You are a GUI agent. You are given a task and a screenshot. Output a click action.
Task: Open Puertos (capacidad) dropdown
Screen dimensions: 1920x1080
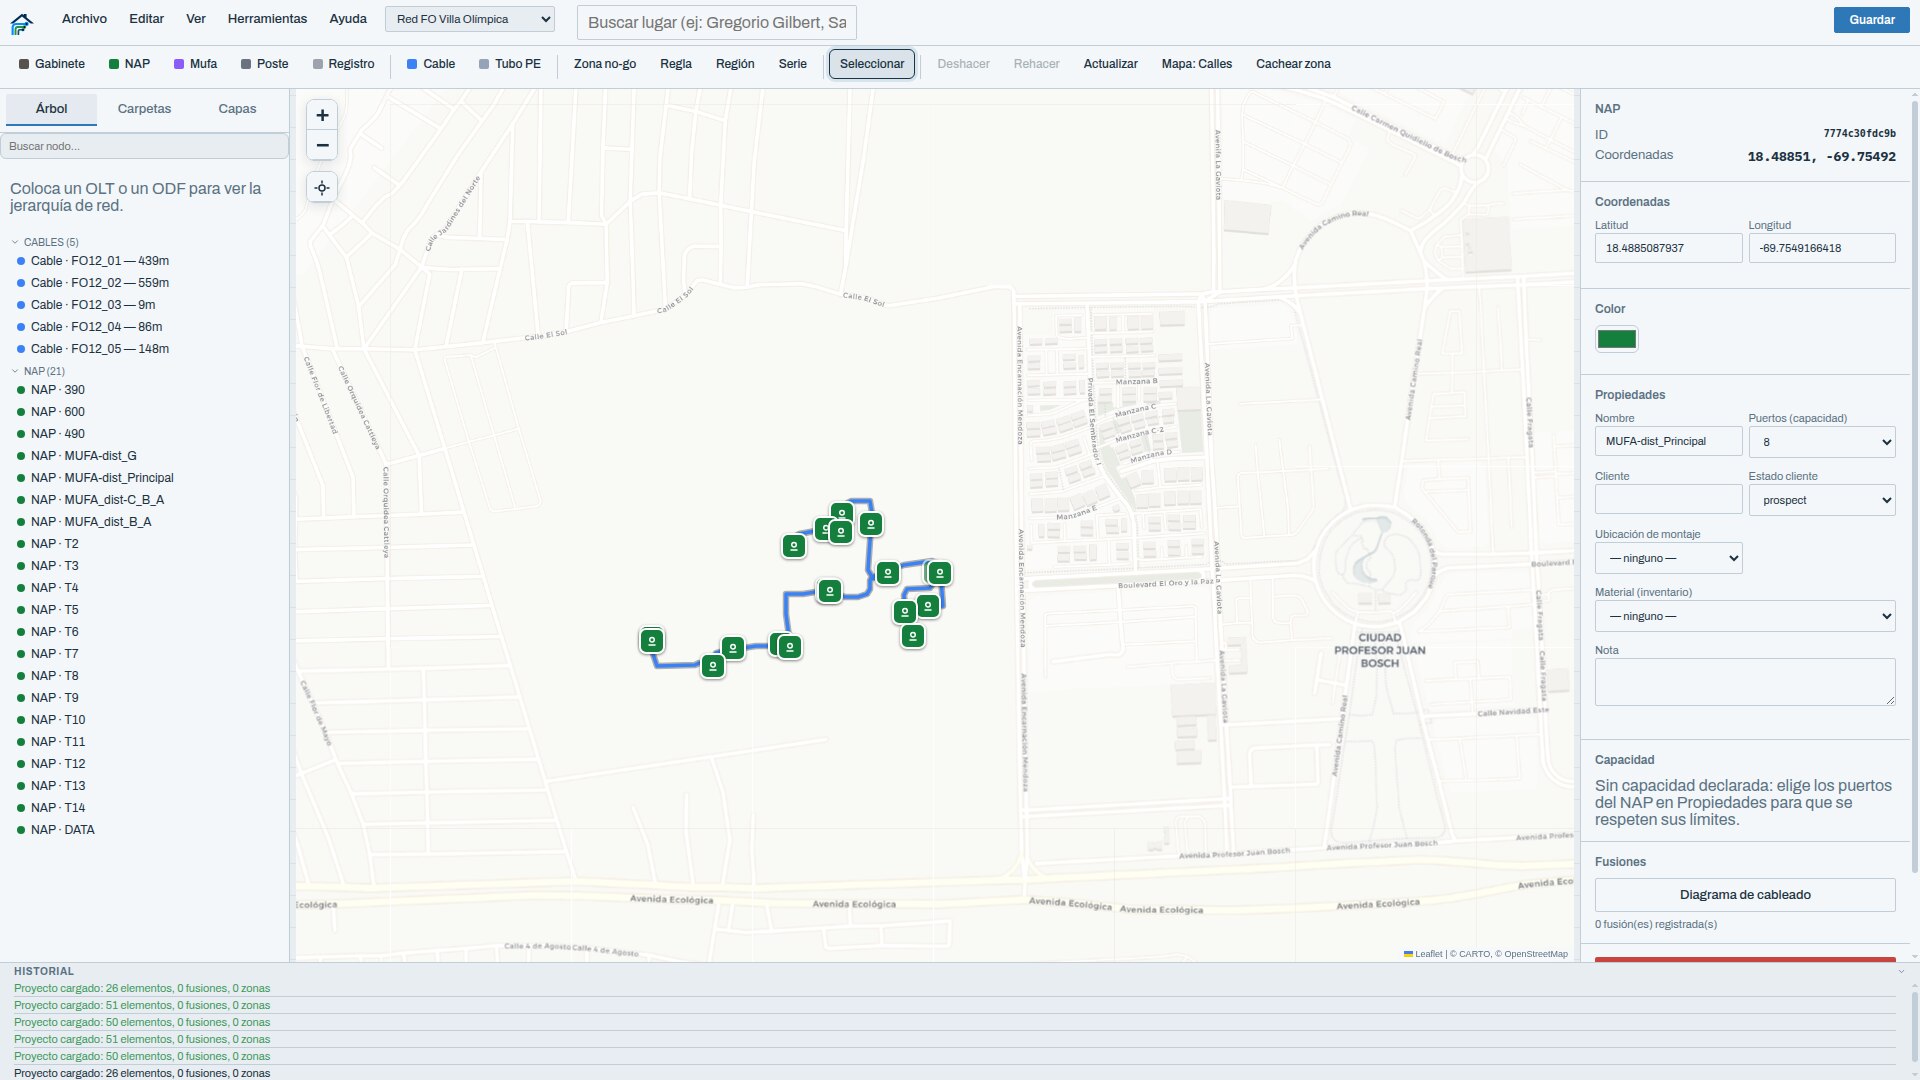[1822, 442]
